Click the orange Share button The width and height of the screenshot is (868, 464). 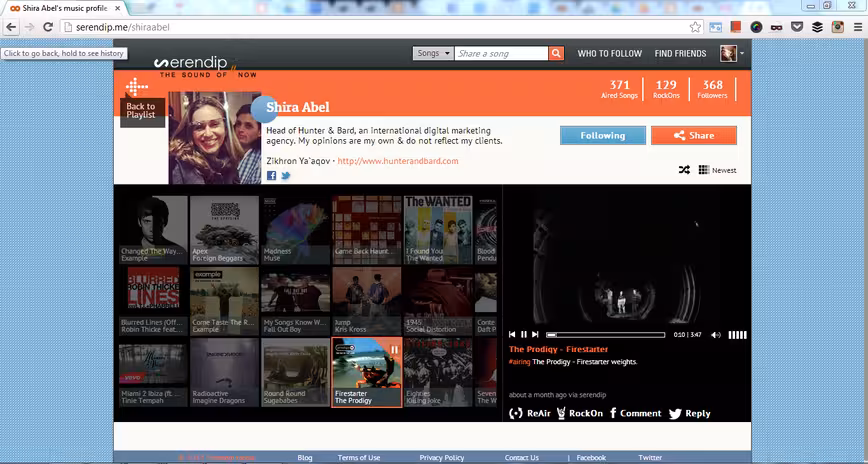(694, 135)
